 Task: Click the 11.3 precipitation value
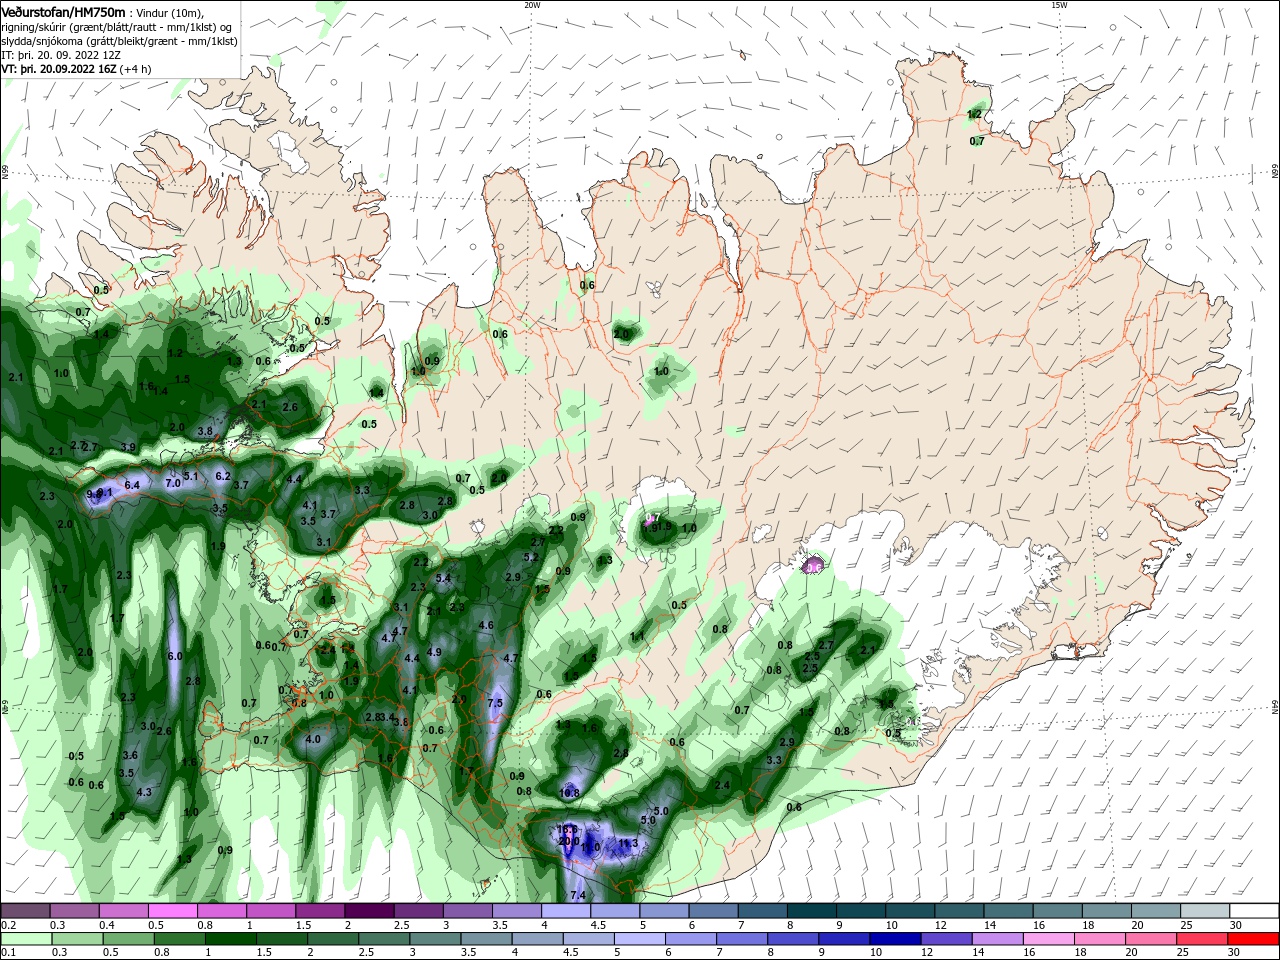click(x=628, y=844)
